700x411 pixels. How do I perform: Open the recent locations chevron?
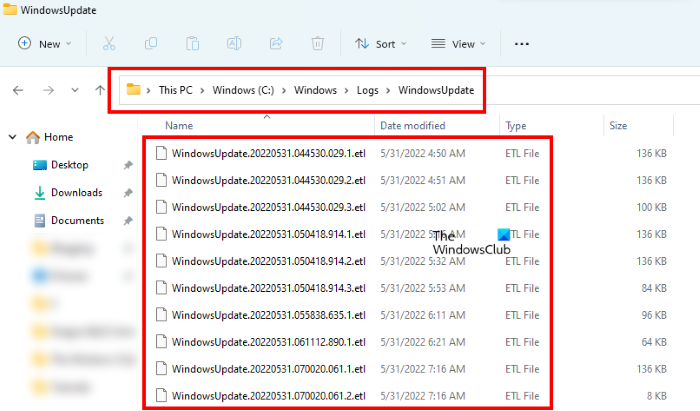click(x=75, y=91)
